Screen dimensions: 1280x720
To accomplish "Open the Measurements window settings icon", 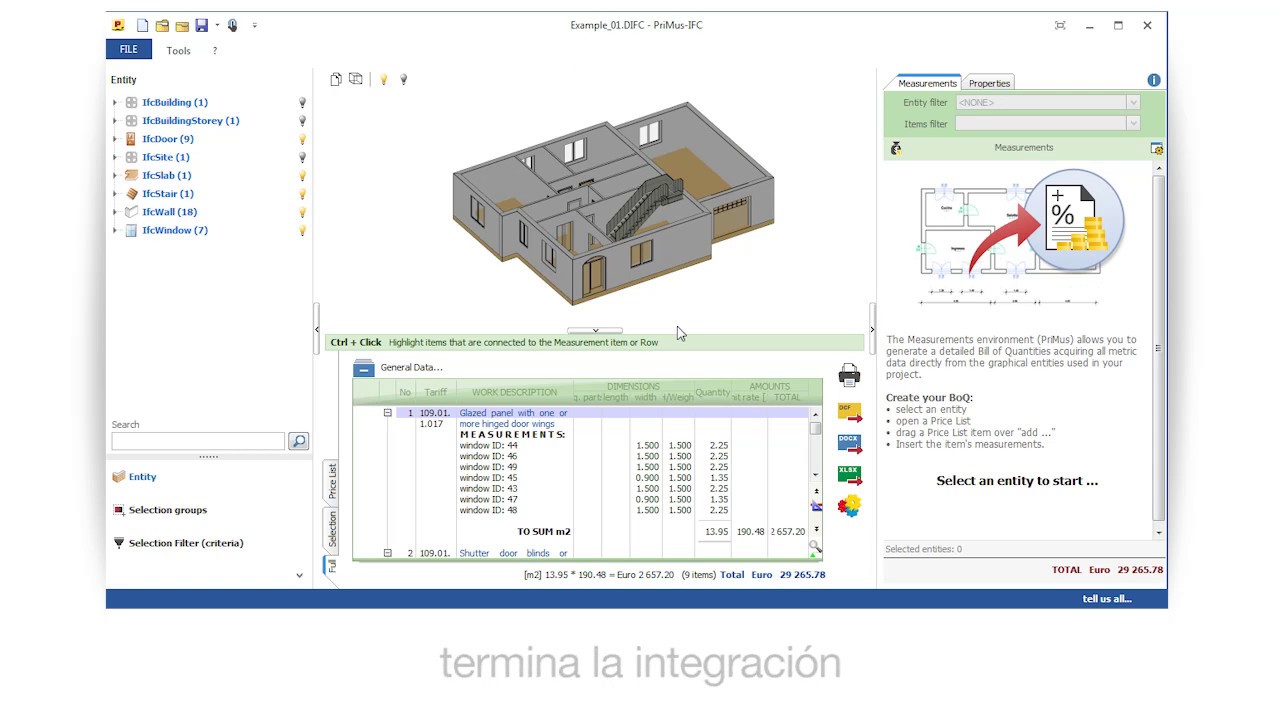I will 1157,148.
